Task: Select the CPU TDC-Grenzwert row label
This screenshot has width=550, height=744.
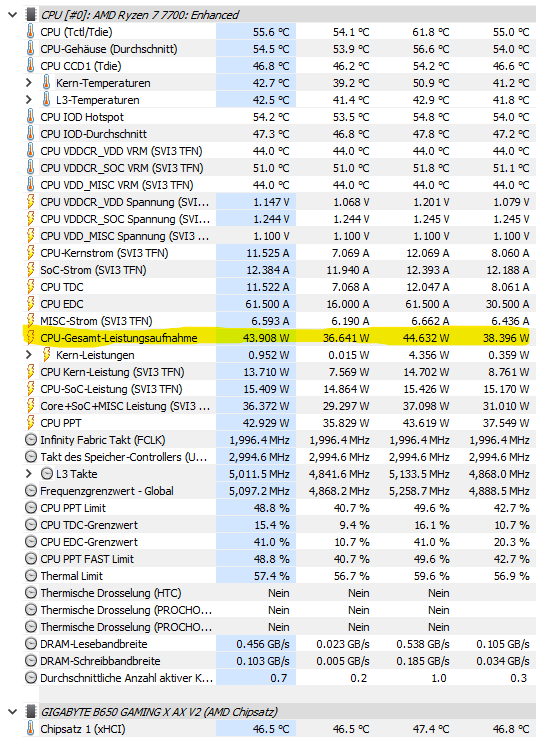Action: pyautogui.click(x=89, y=525)
